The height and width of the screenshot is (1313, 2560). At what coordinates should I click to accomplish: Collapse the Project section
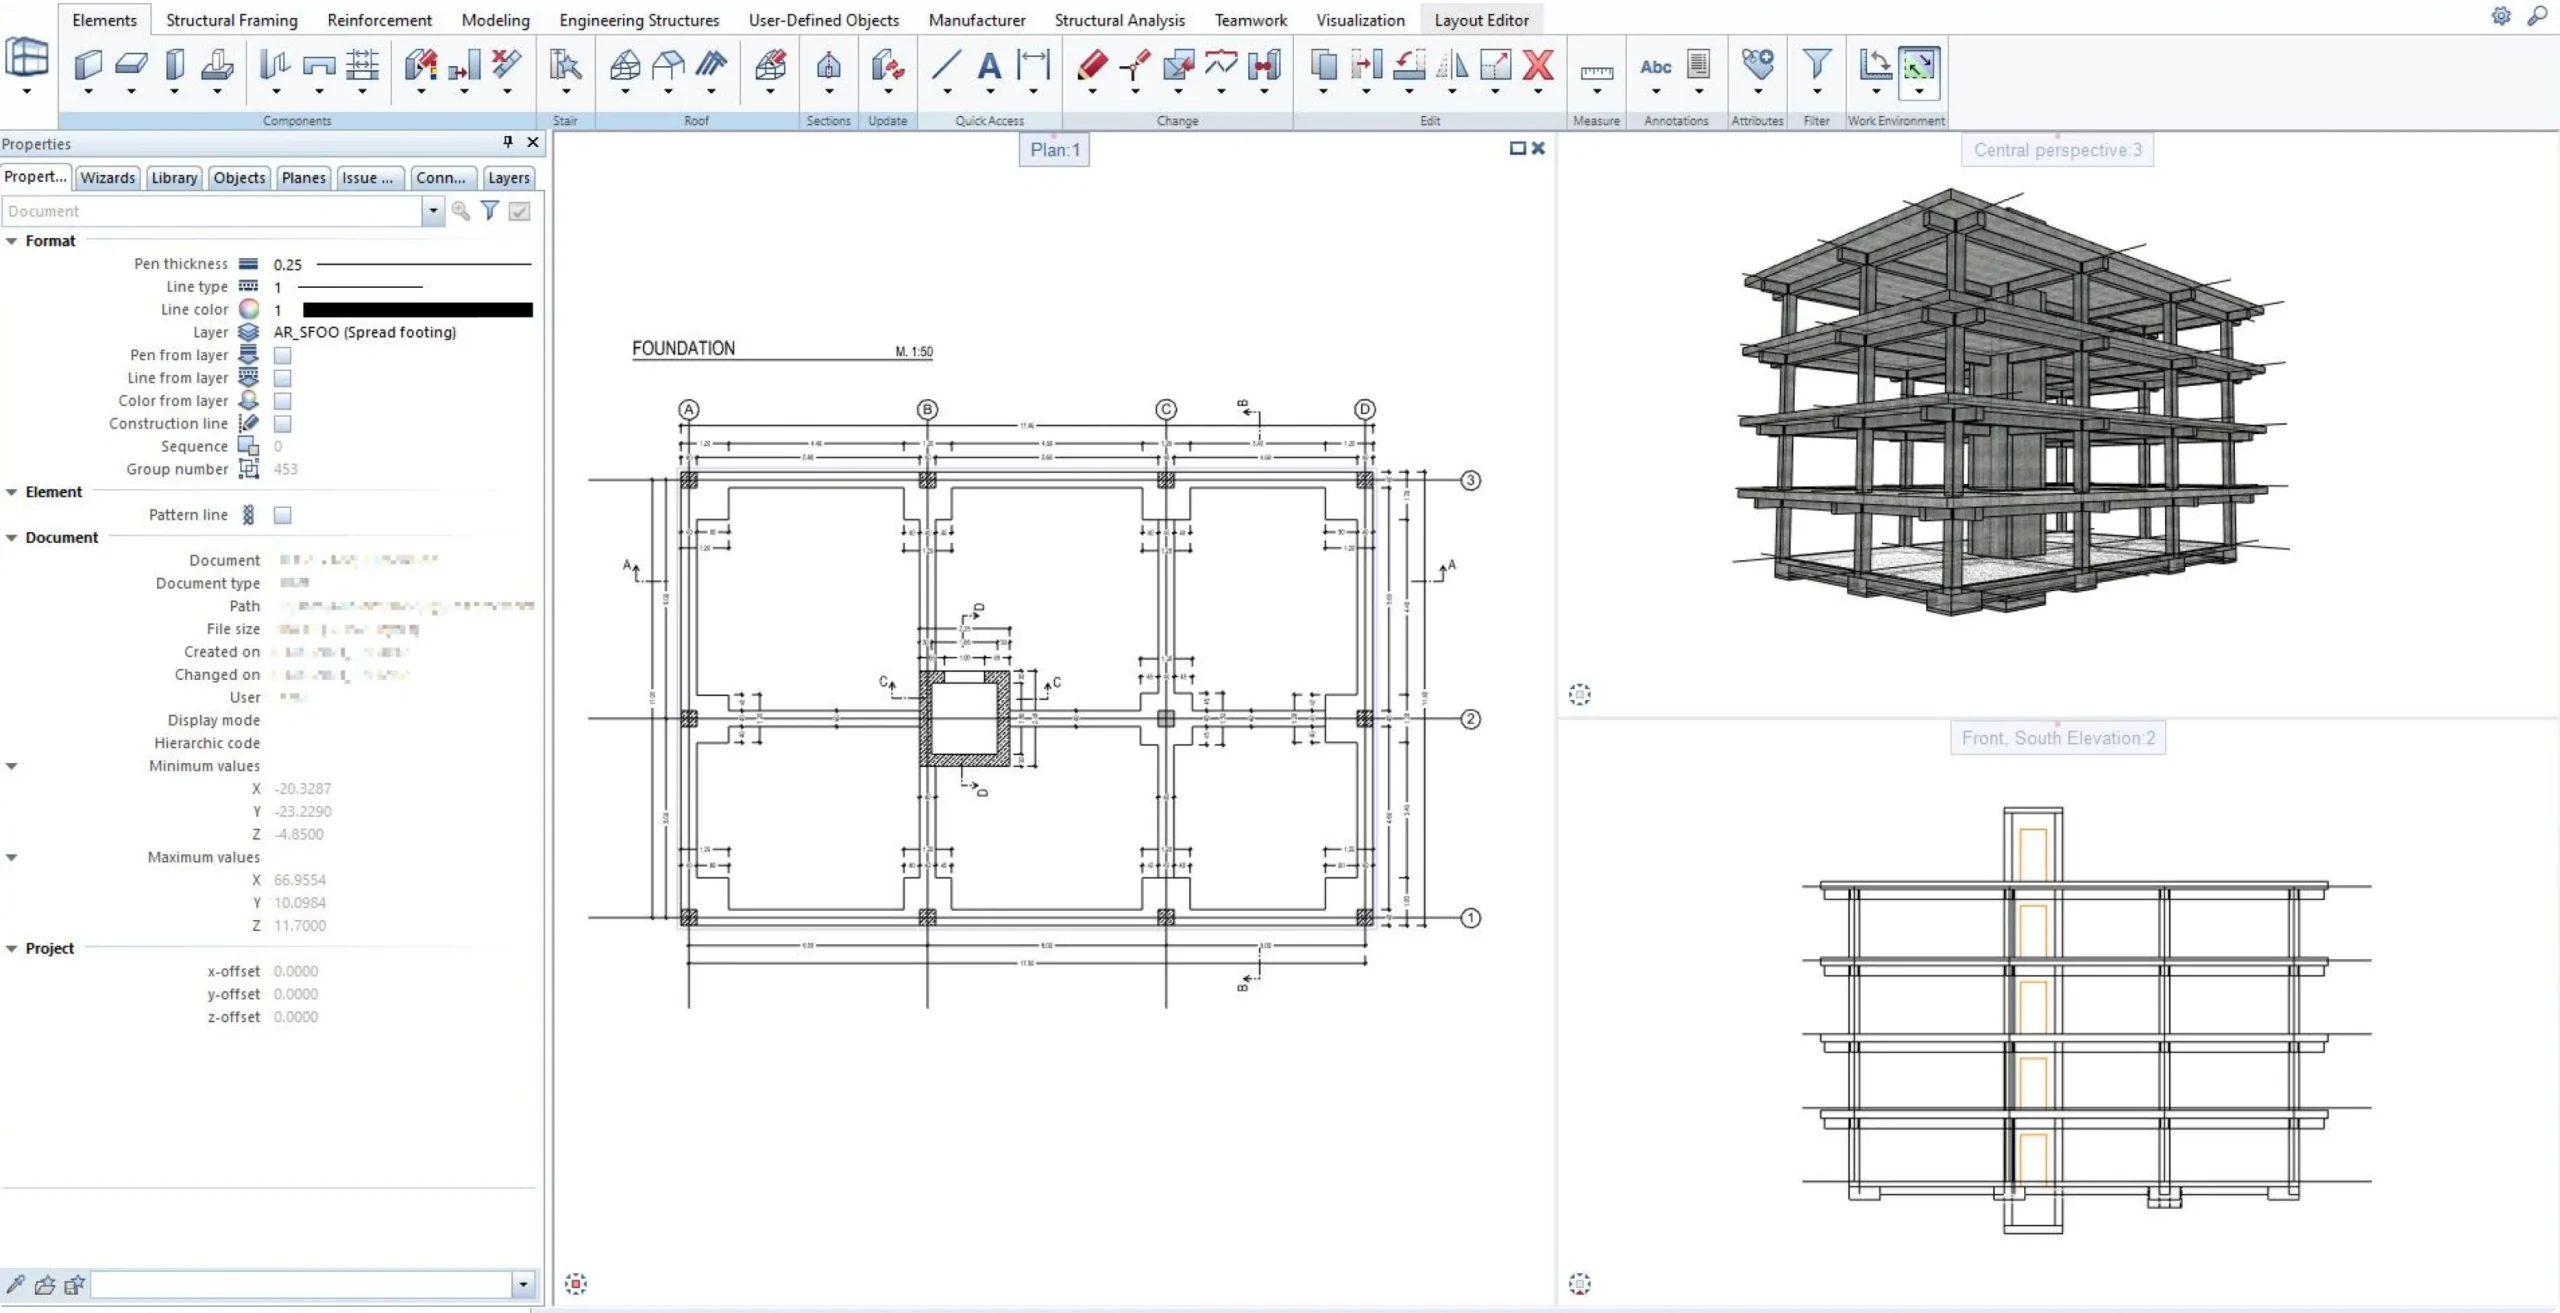tap(12, 948)
